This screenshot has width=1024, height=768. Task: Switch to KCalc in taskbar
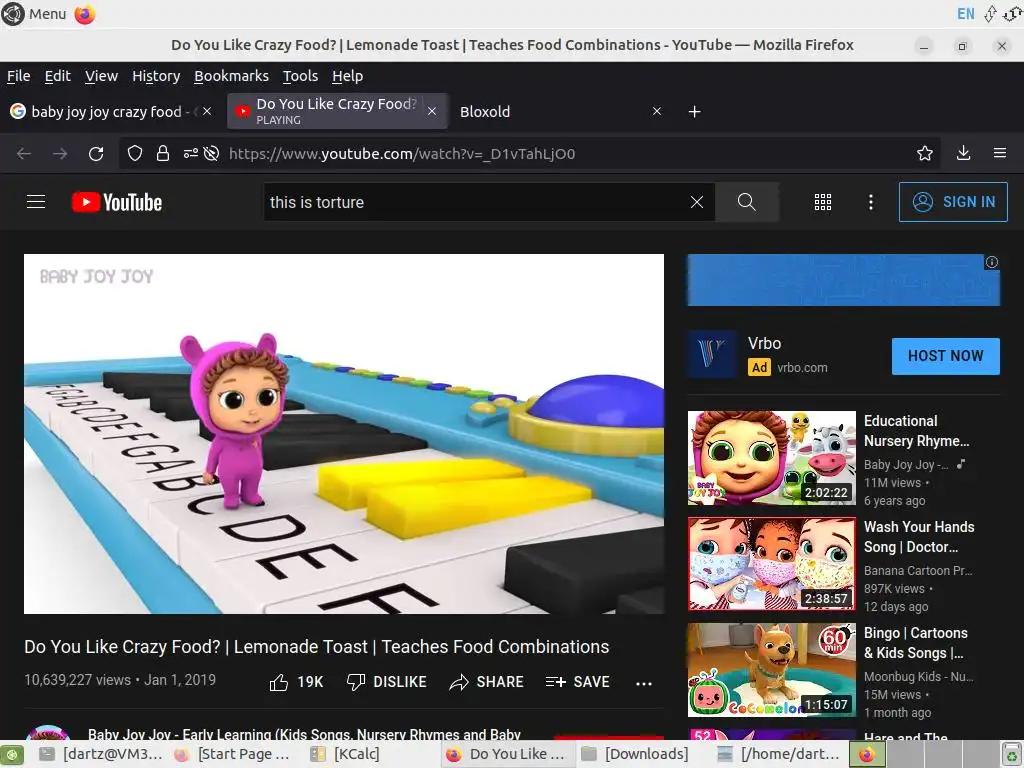point(346,754)
